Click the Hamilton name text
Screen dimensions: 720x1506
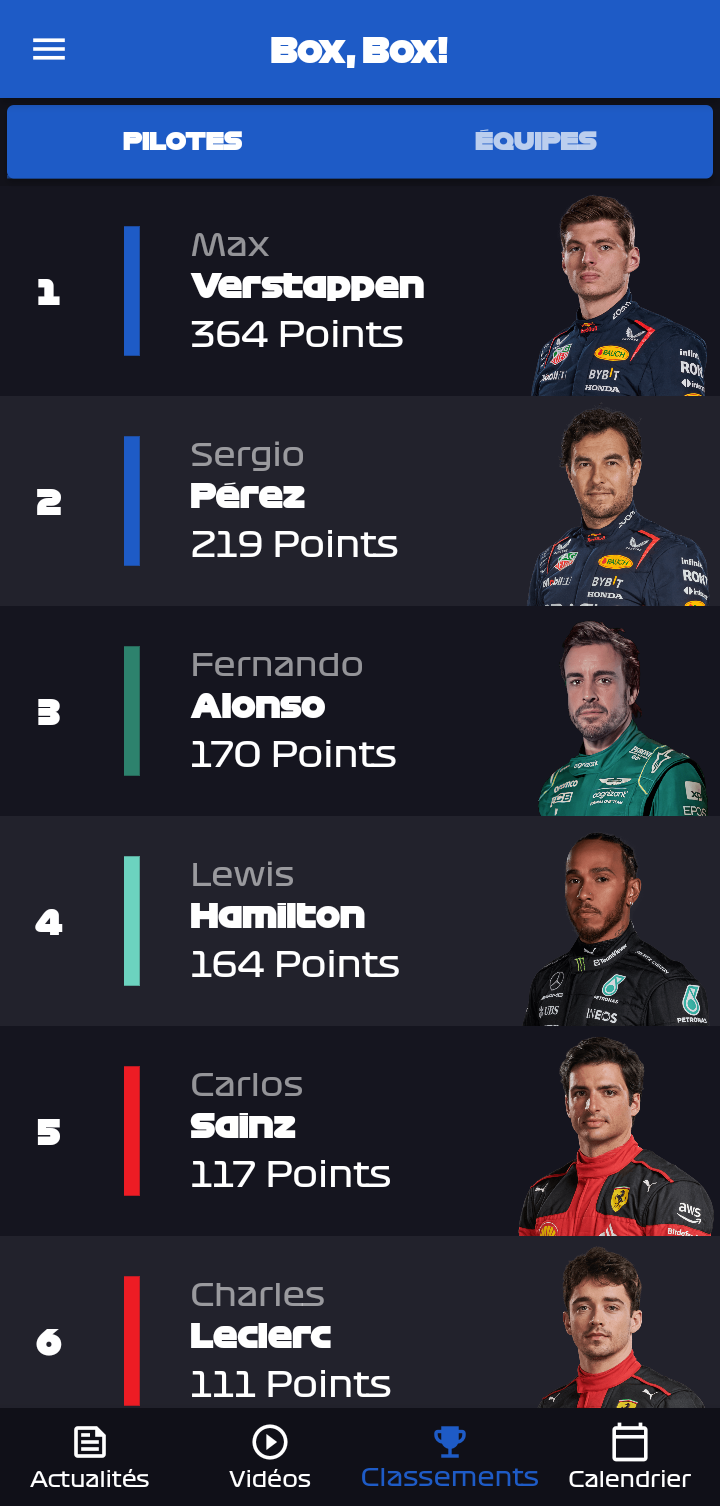point(277,916)
